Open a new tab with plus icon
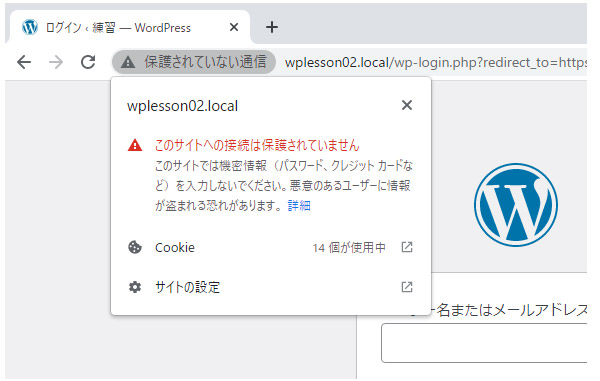The height and width of the screenshot is (381, 600). click(272, 27)
